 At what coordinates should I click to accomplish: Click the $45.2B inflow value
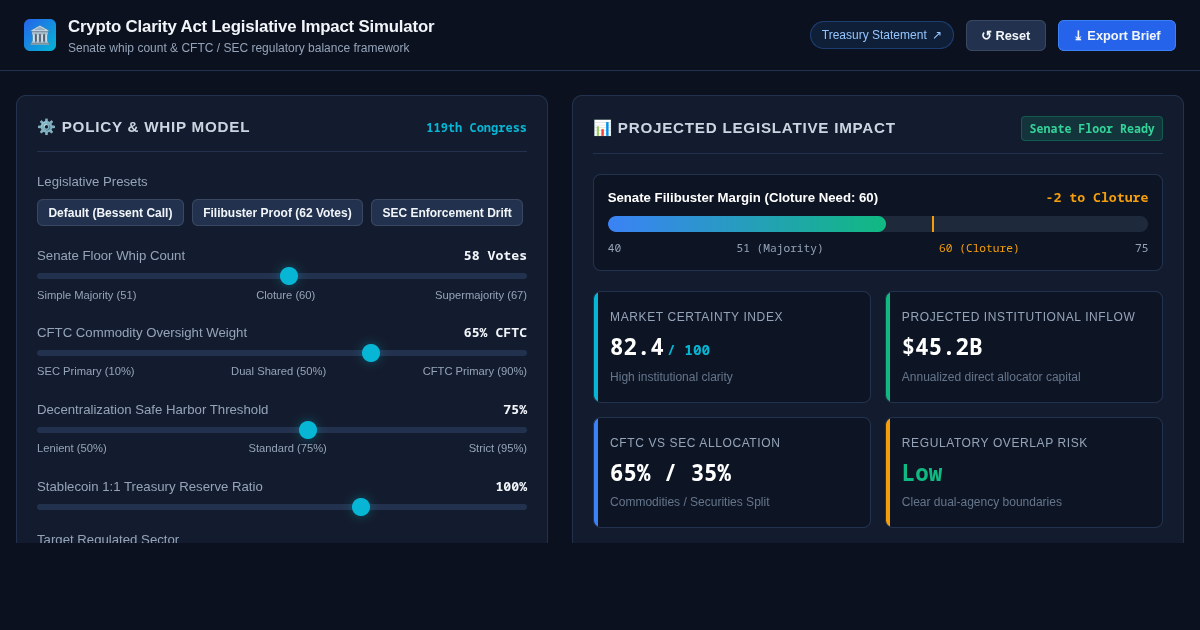[x=942, y=347]
